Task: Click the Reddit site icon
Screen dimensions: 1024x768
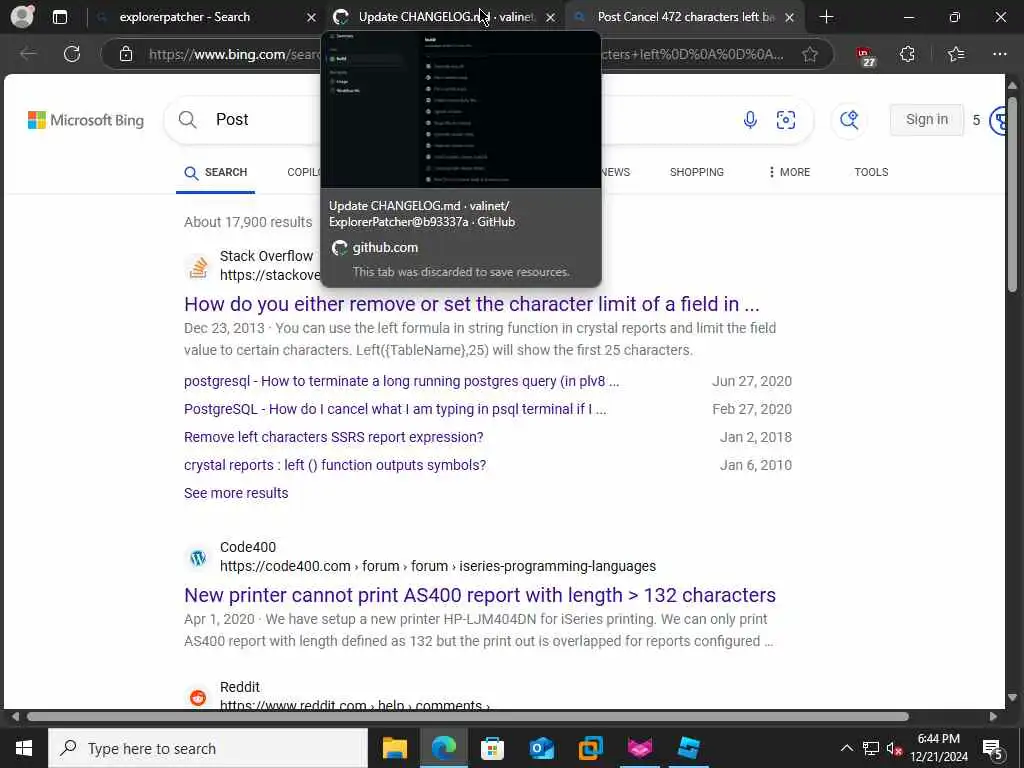Action: pos(198,697)
